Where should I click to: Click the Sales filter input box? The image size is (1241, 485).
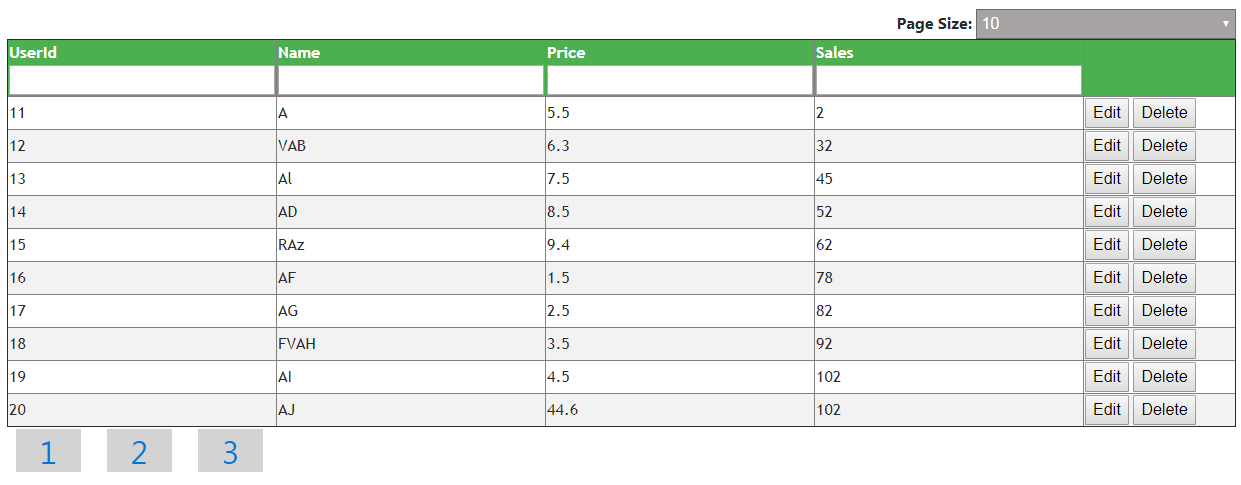coord(948,80)
